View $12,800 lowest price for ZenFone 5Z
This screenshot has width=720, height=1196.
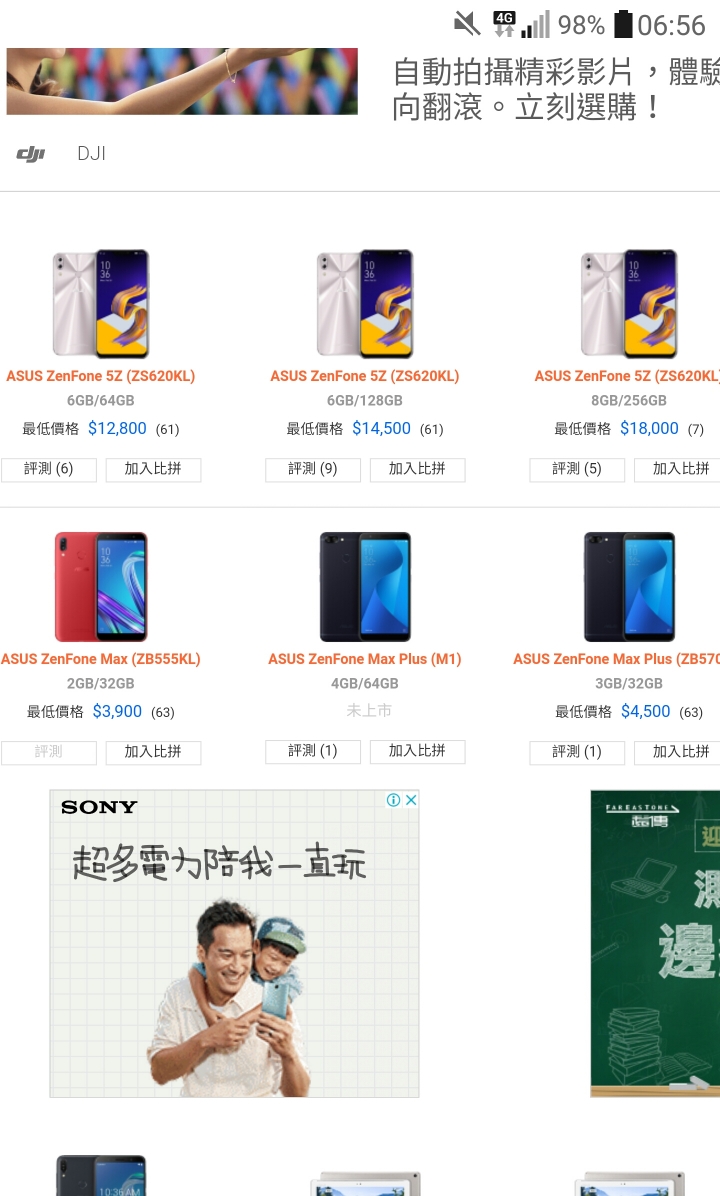[117, 429]
